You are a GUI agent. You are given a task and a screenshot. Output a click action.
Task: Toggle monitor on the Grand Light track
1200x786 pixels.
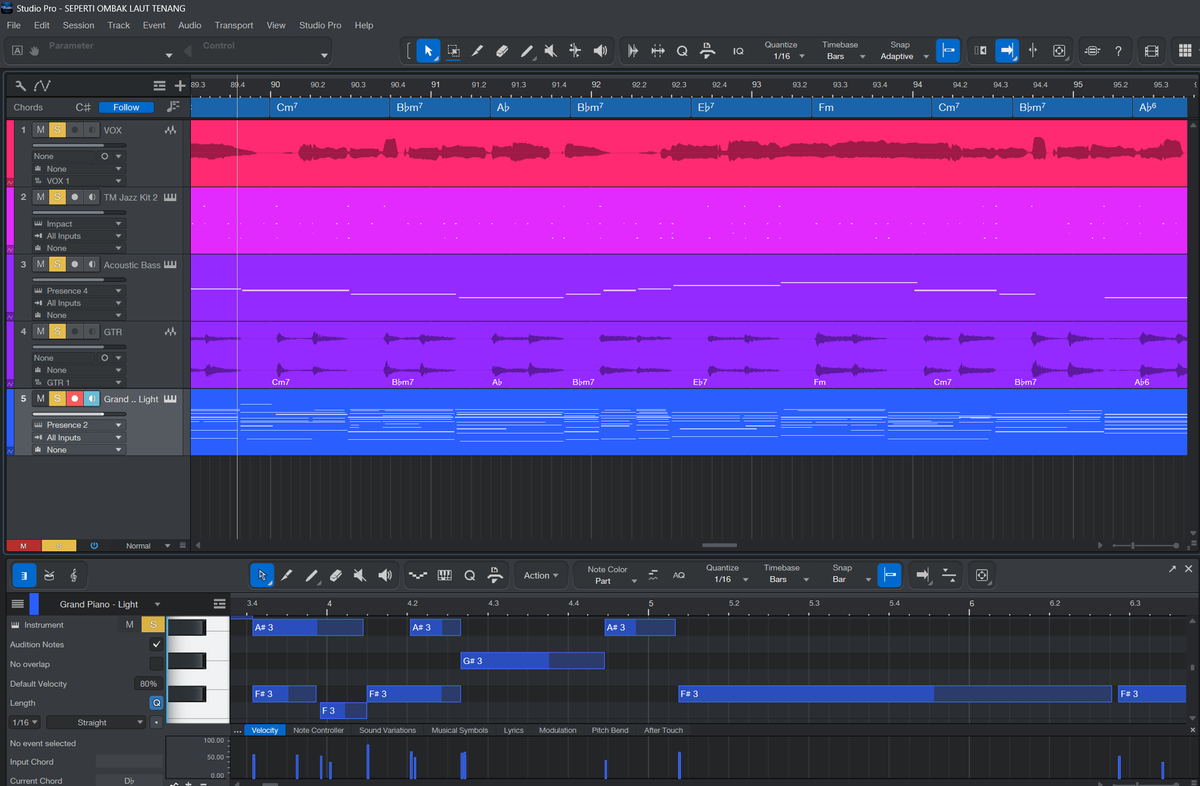pyautogui.click(x=92, y=398)
